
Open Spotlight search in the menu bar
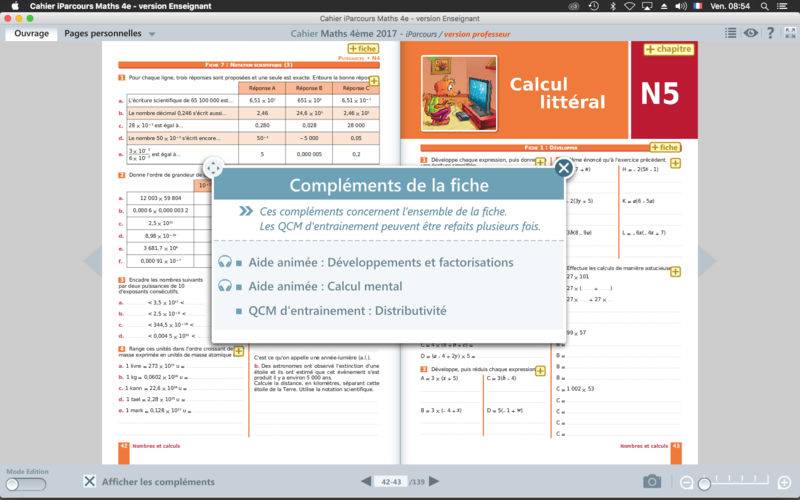[x=764, y=6]
